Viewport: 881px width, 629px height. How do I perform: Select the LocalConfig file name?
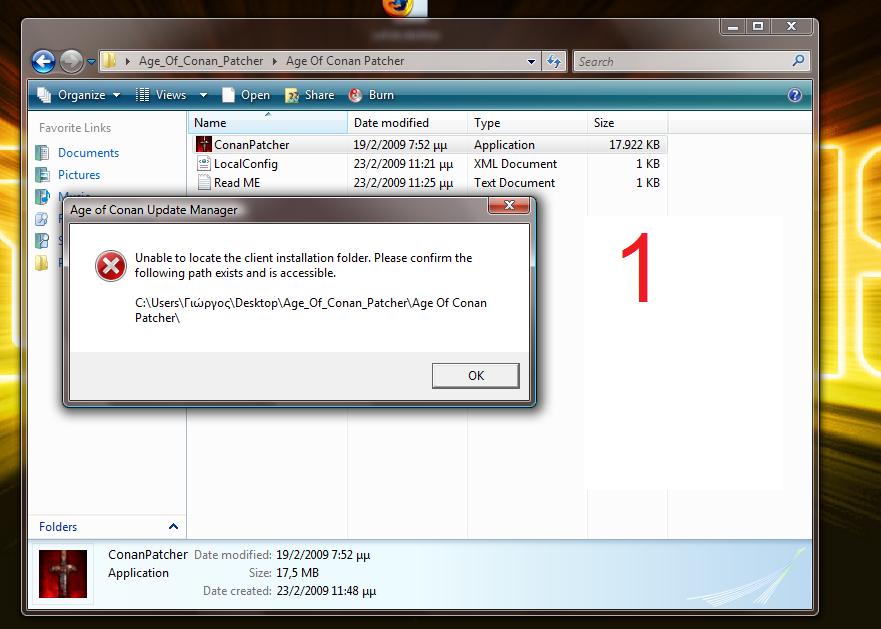[246, 164]
